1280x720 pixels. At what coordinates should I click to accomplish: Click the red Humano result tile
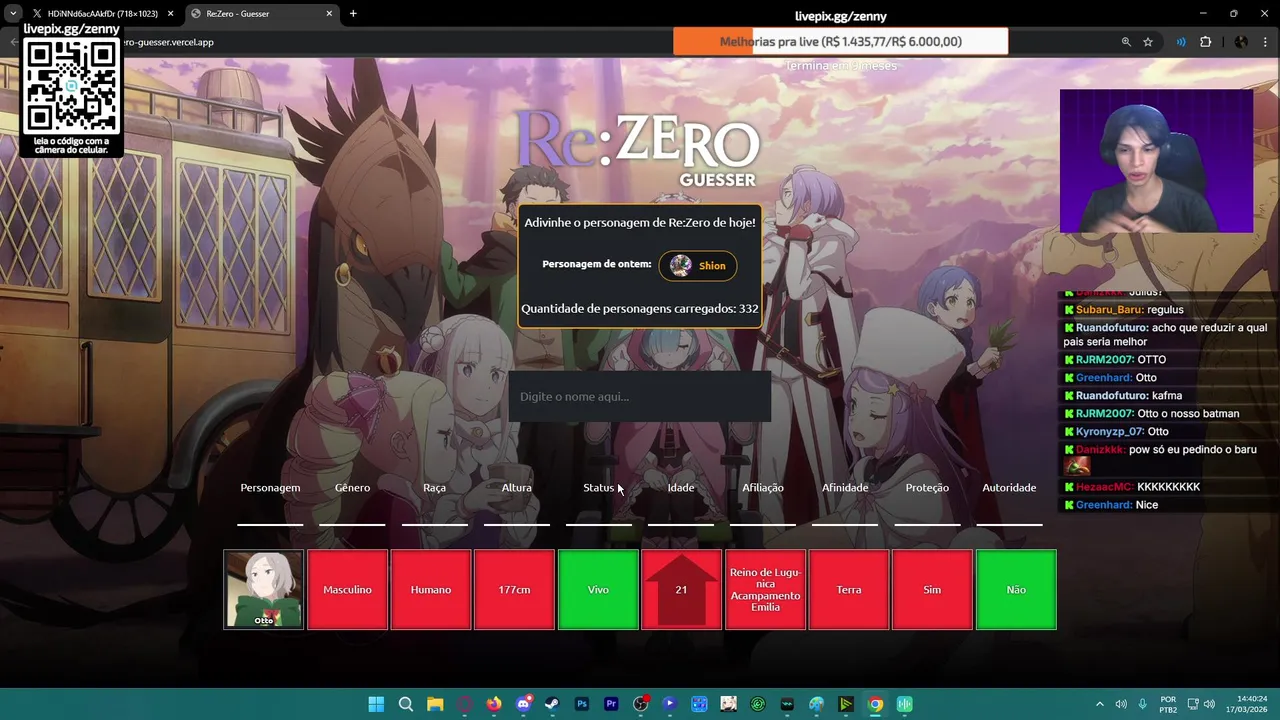click(431, 590)
